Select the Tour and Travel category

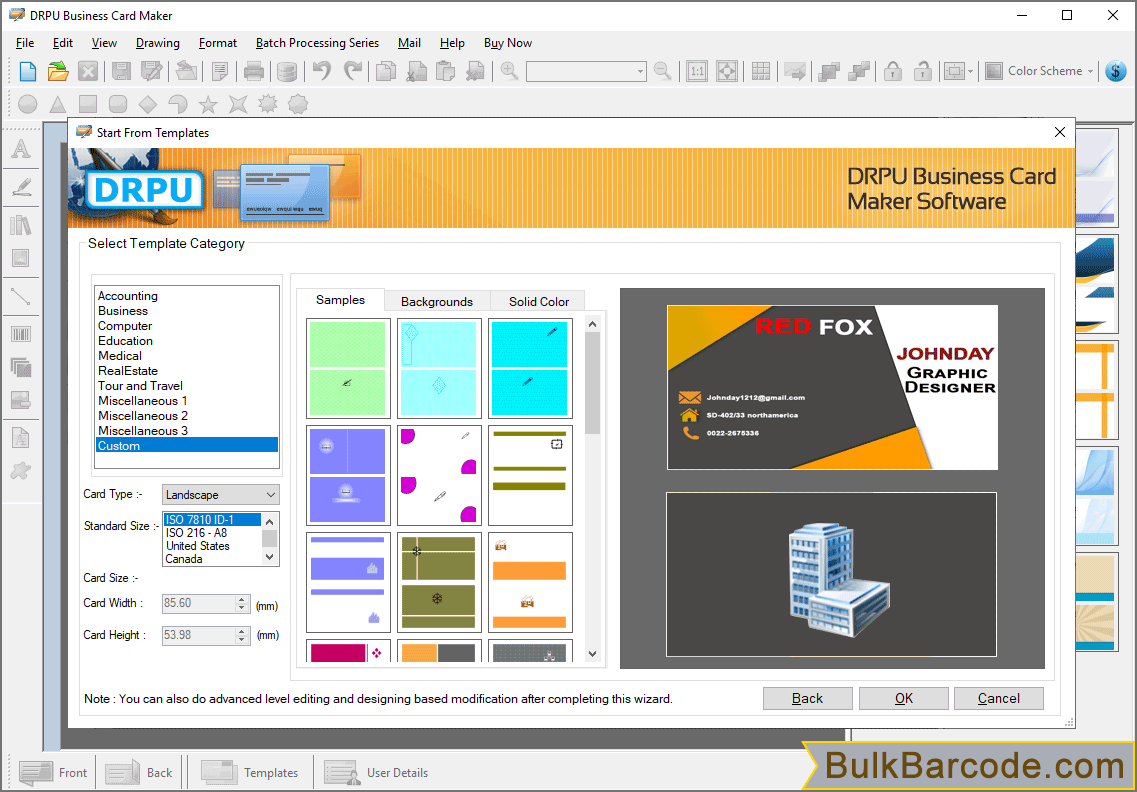(140, 386)
